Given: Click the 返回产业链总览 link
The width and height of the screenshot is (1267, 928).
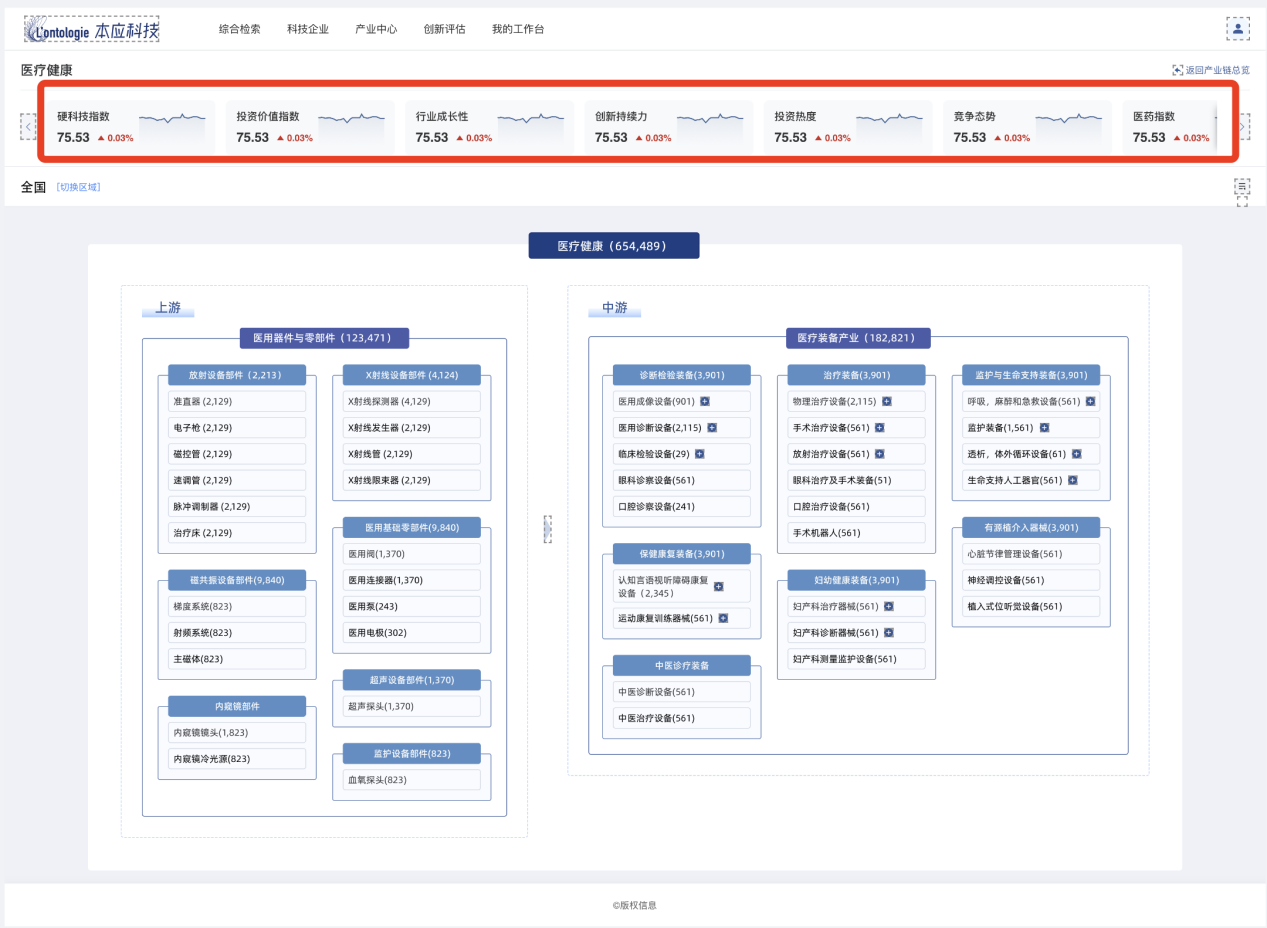Looking at the screenshot, I should 1210,70.
